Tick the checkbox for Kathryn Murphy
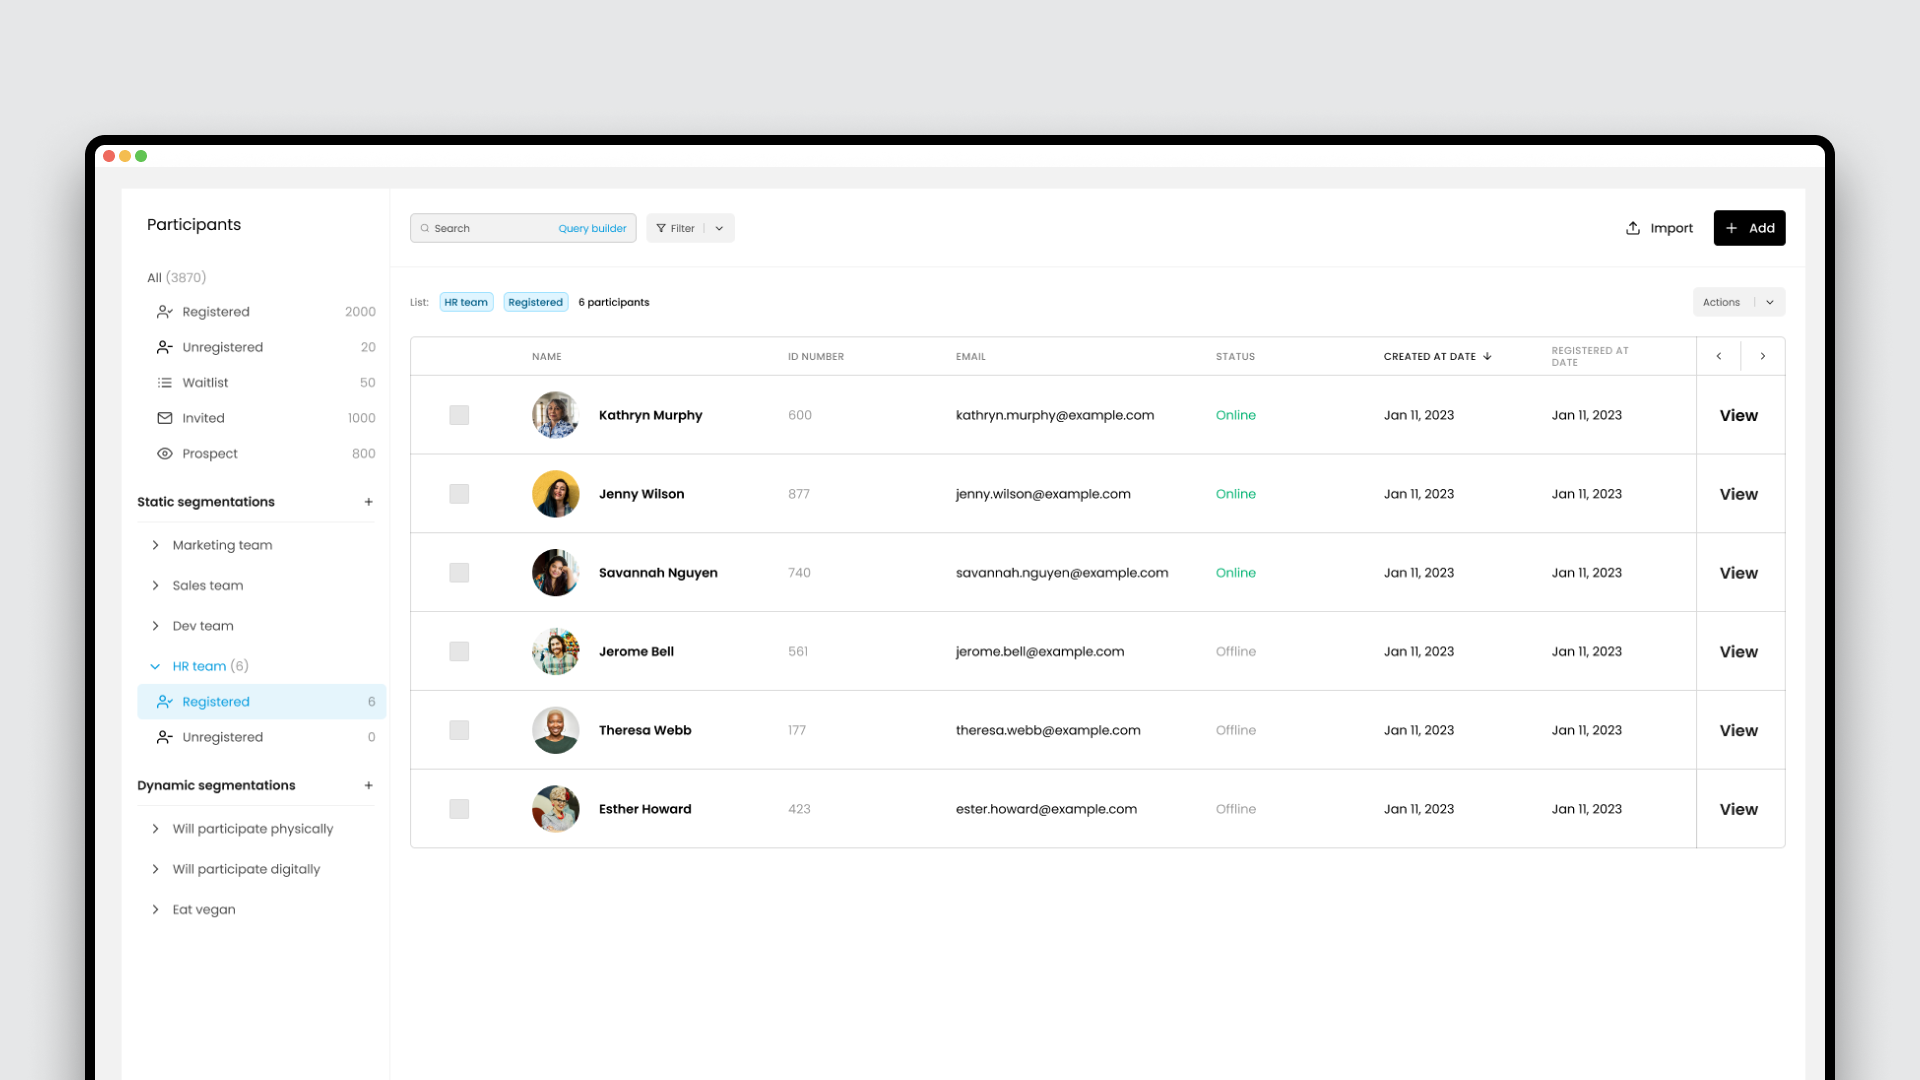This screenshot has height=1080, width=1920. click(459, 415)
